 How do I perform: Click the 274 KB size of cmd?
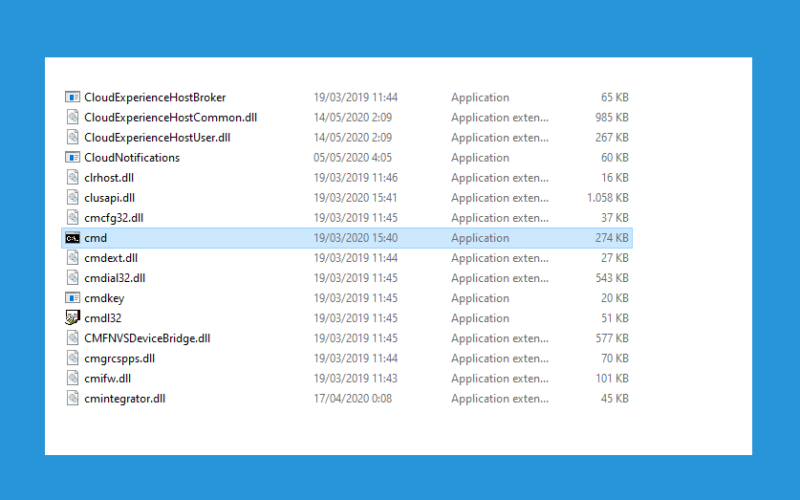pyautogui.click(x=612, y=238)
